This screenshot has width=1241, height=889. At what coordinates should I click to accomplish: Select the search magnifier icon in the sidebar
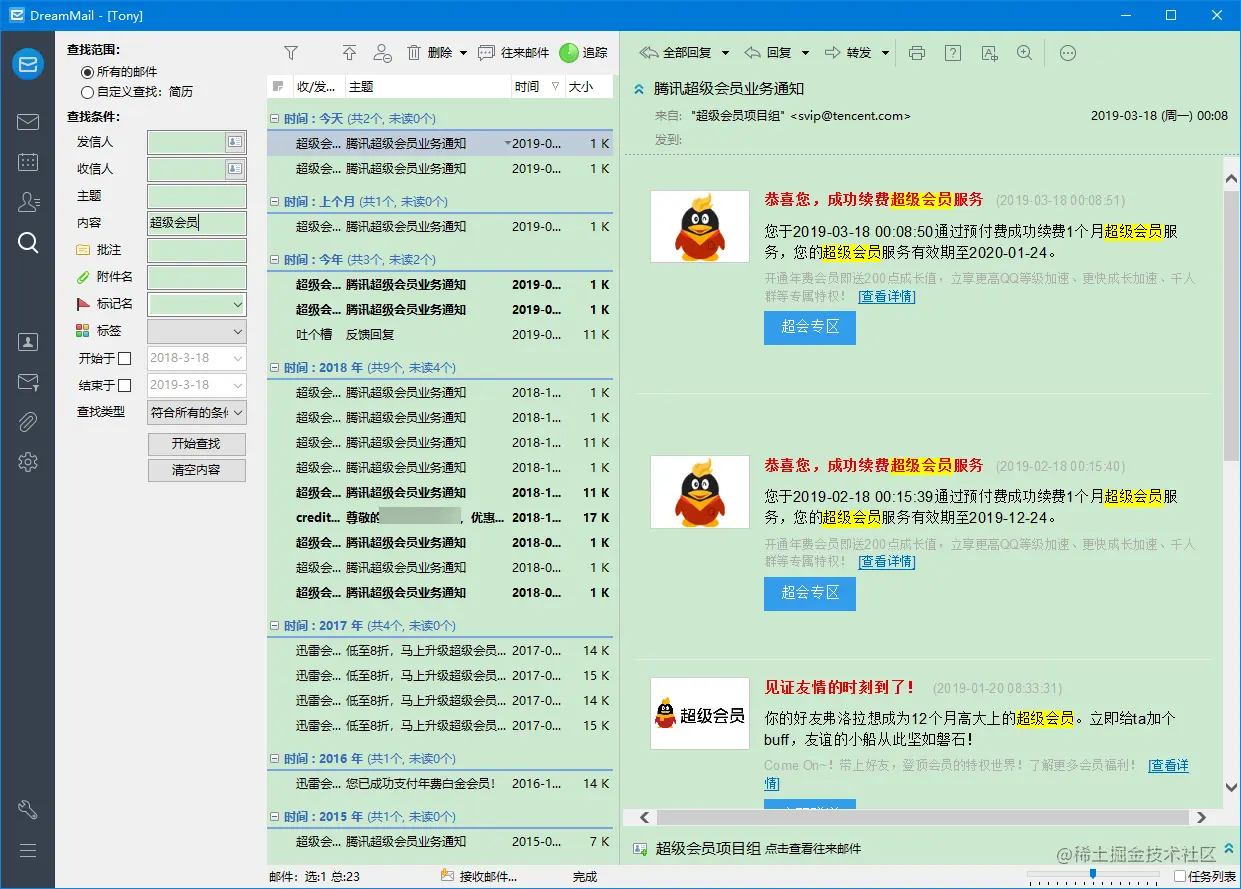tap(28, 242)
